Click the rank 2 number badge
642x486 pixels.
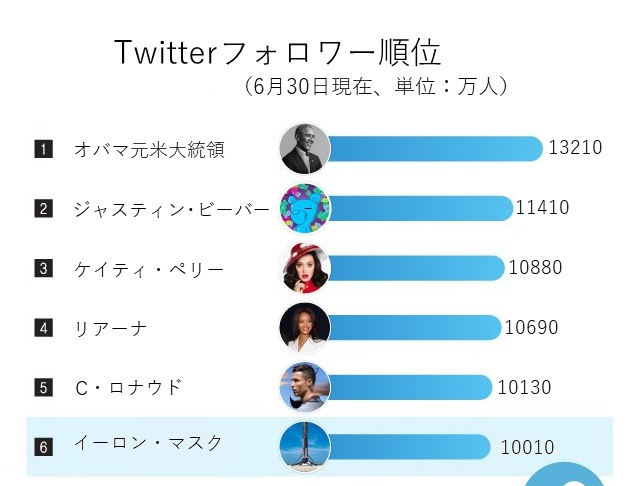[43, 209]
